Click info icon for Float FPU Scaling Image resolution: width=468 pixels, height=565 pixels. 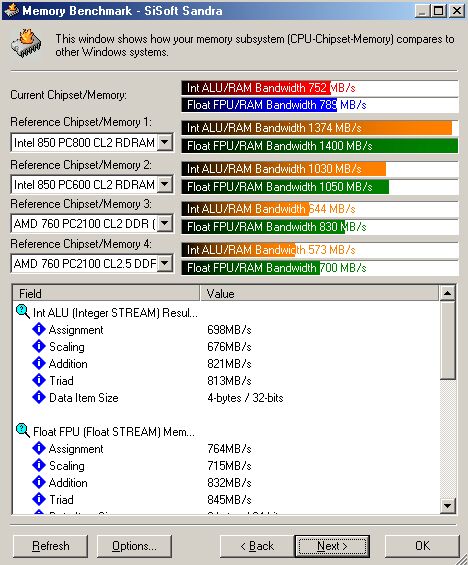[x=39, y=465]
